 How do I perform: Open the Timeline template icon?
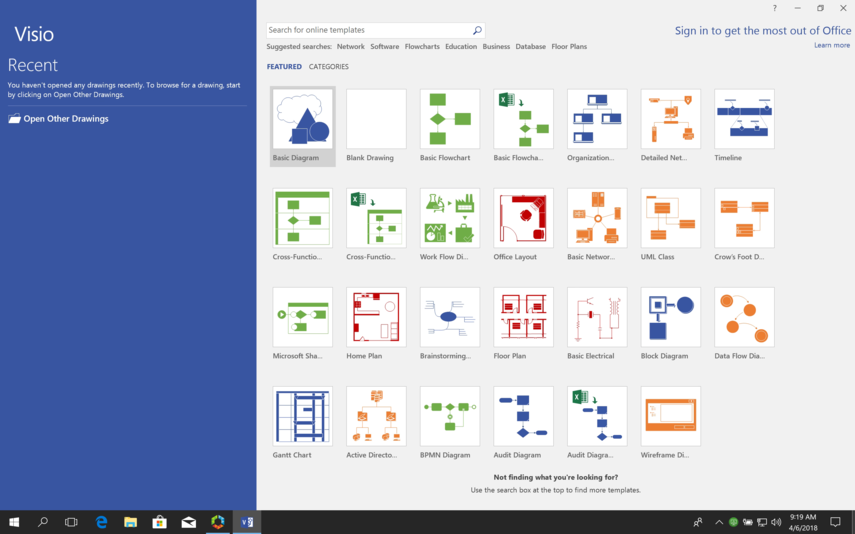pos(744,119)
